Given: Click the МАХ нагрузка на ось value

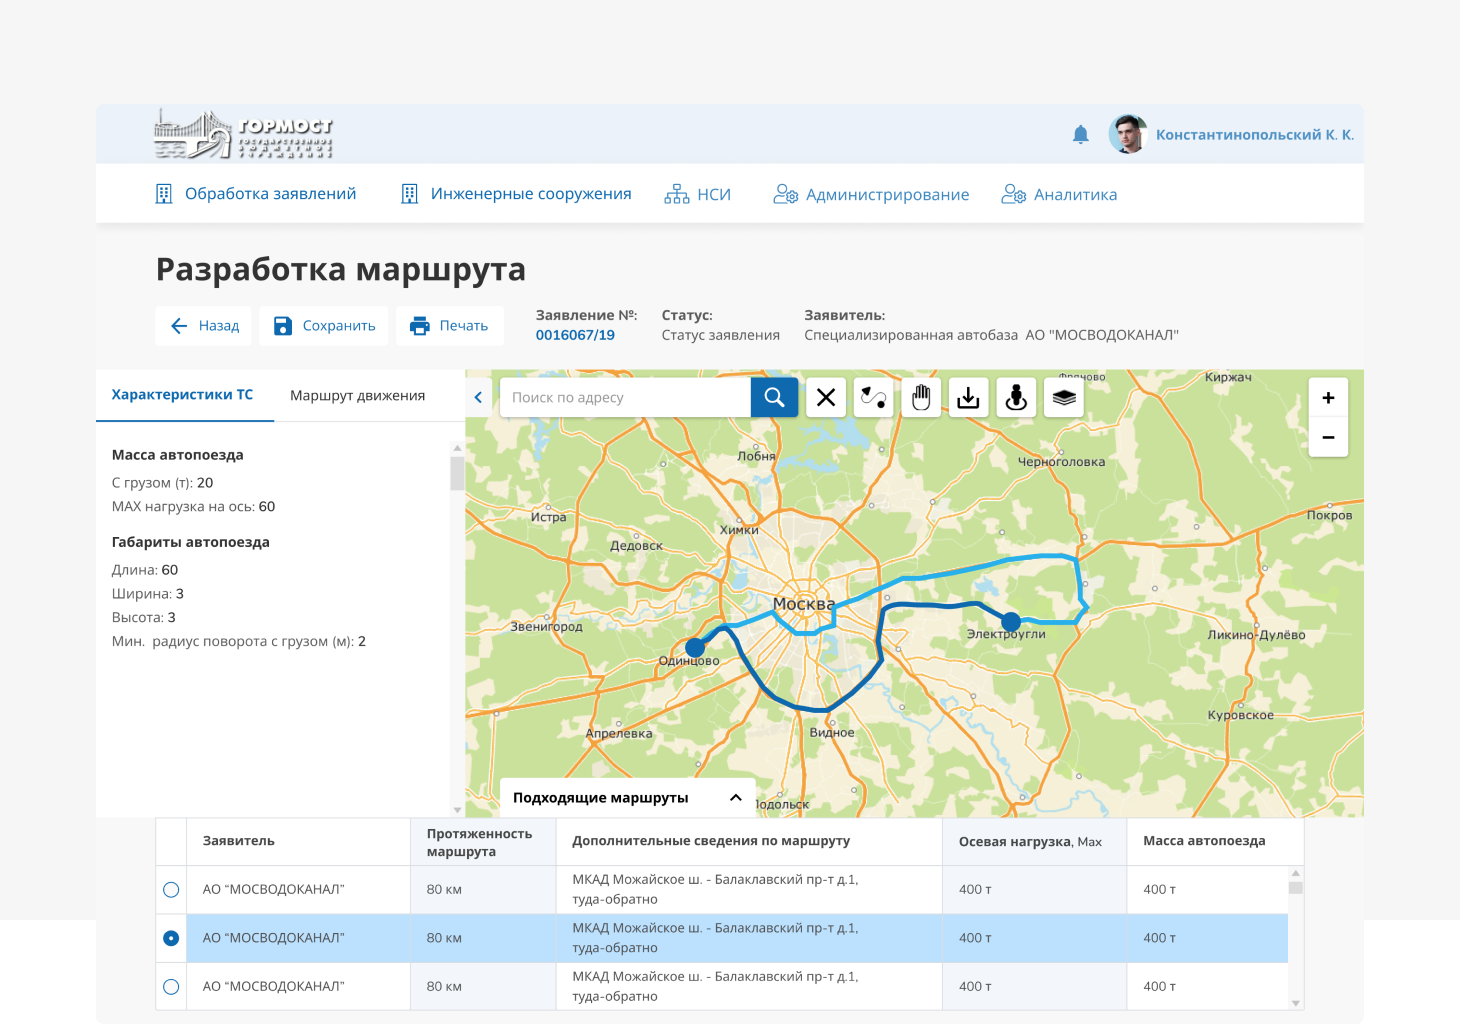Looking at the screenshot, I should pyautogui.click(x=267, y=507).
